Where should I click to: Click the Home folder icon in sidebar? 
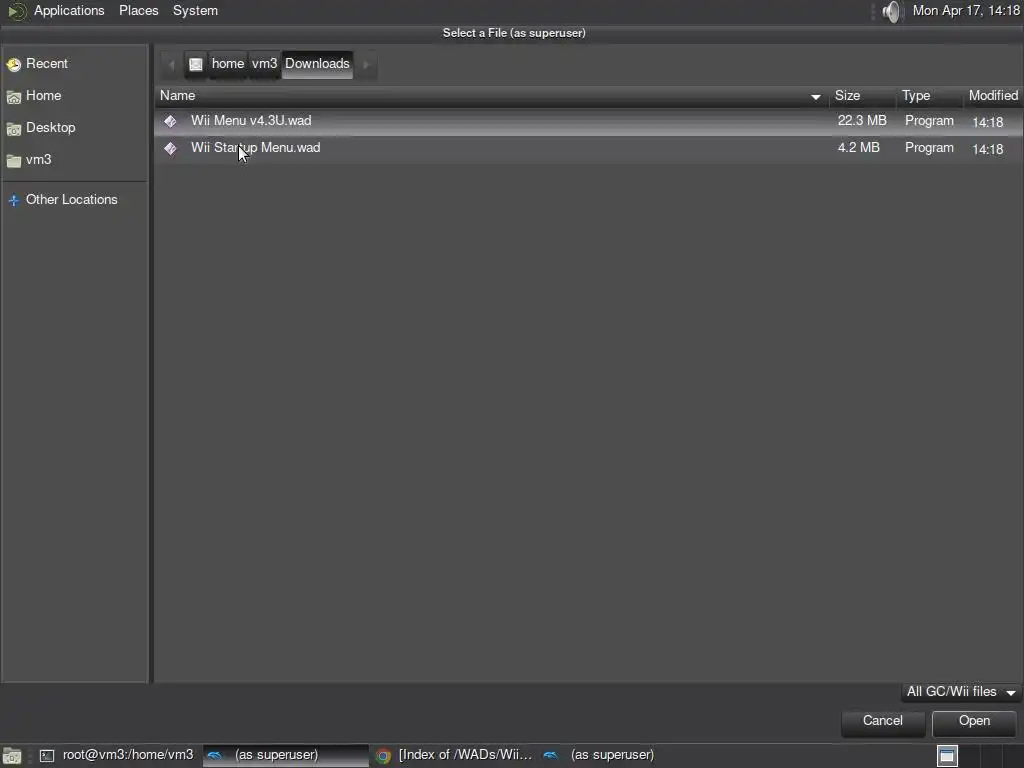pos(14,97)
